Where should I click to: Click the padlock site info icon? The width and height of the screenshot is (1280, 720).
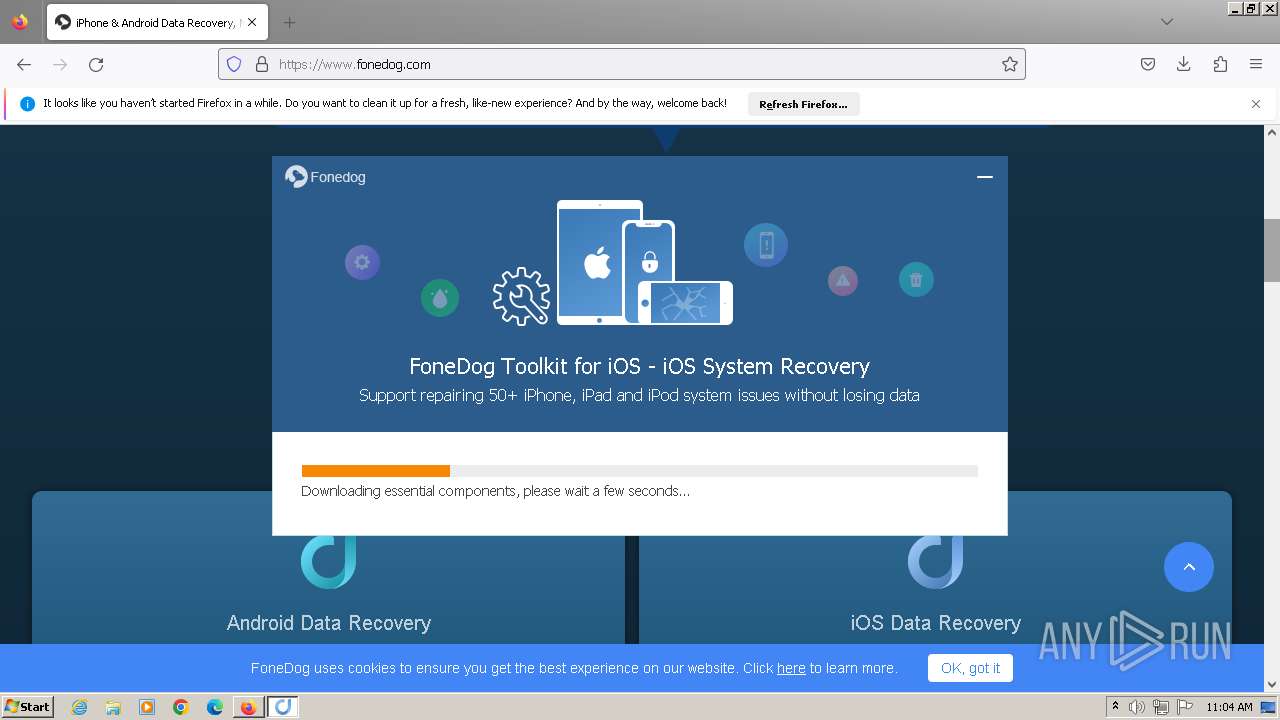(262, 64)
